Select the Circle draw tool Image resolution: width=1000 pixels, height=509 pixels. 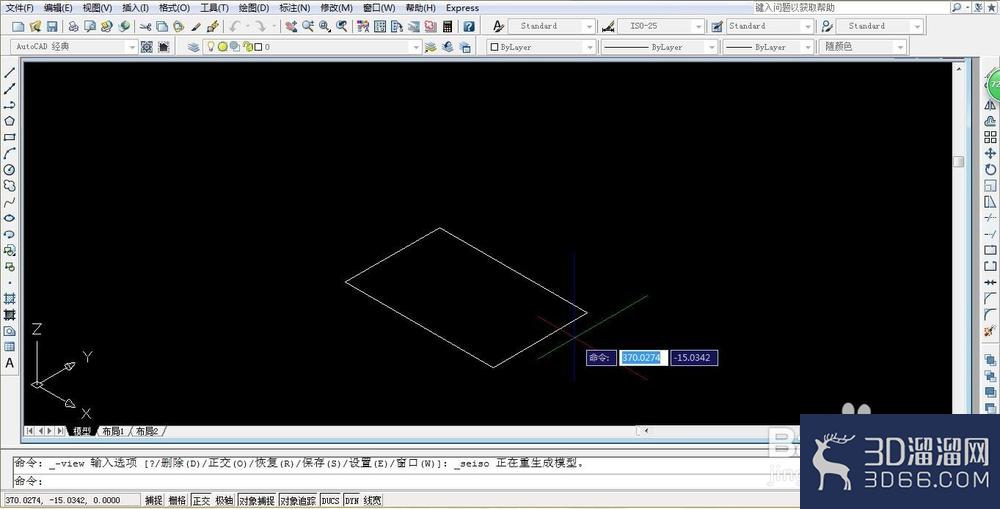tap(10, 170)
